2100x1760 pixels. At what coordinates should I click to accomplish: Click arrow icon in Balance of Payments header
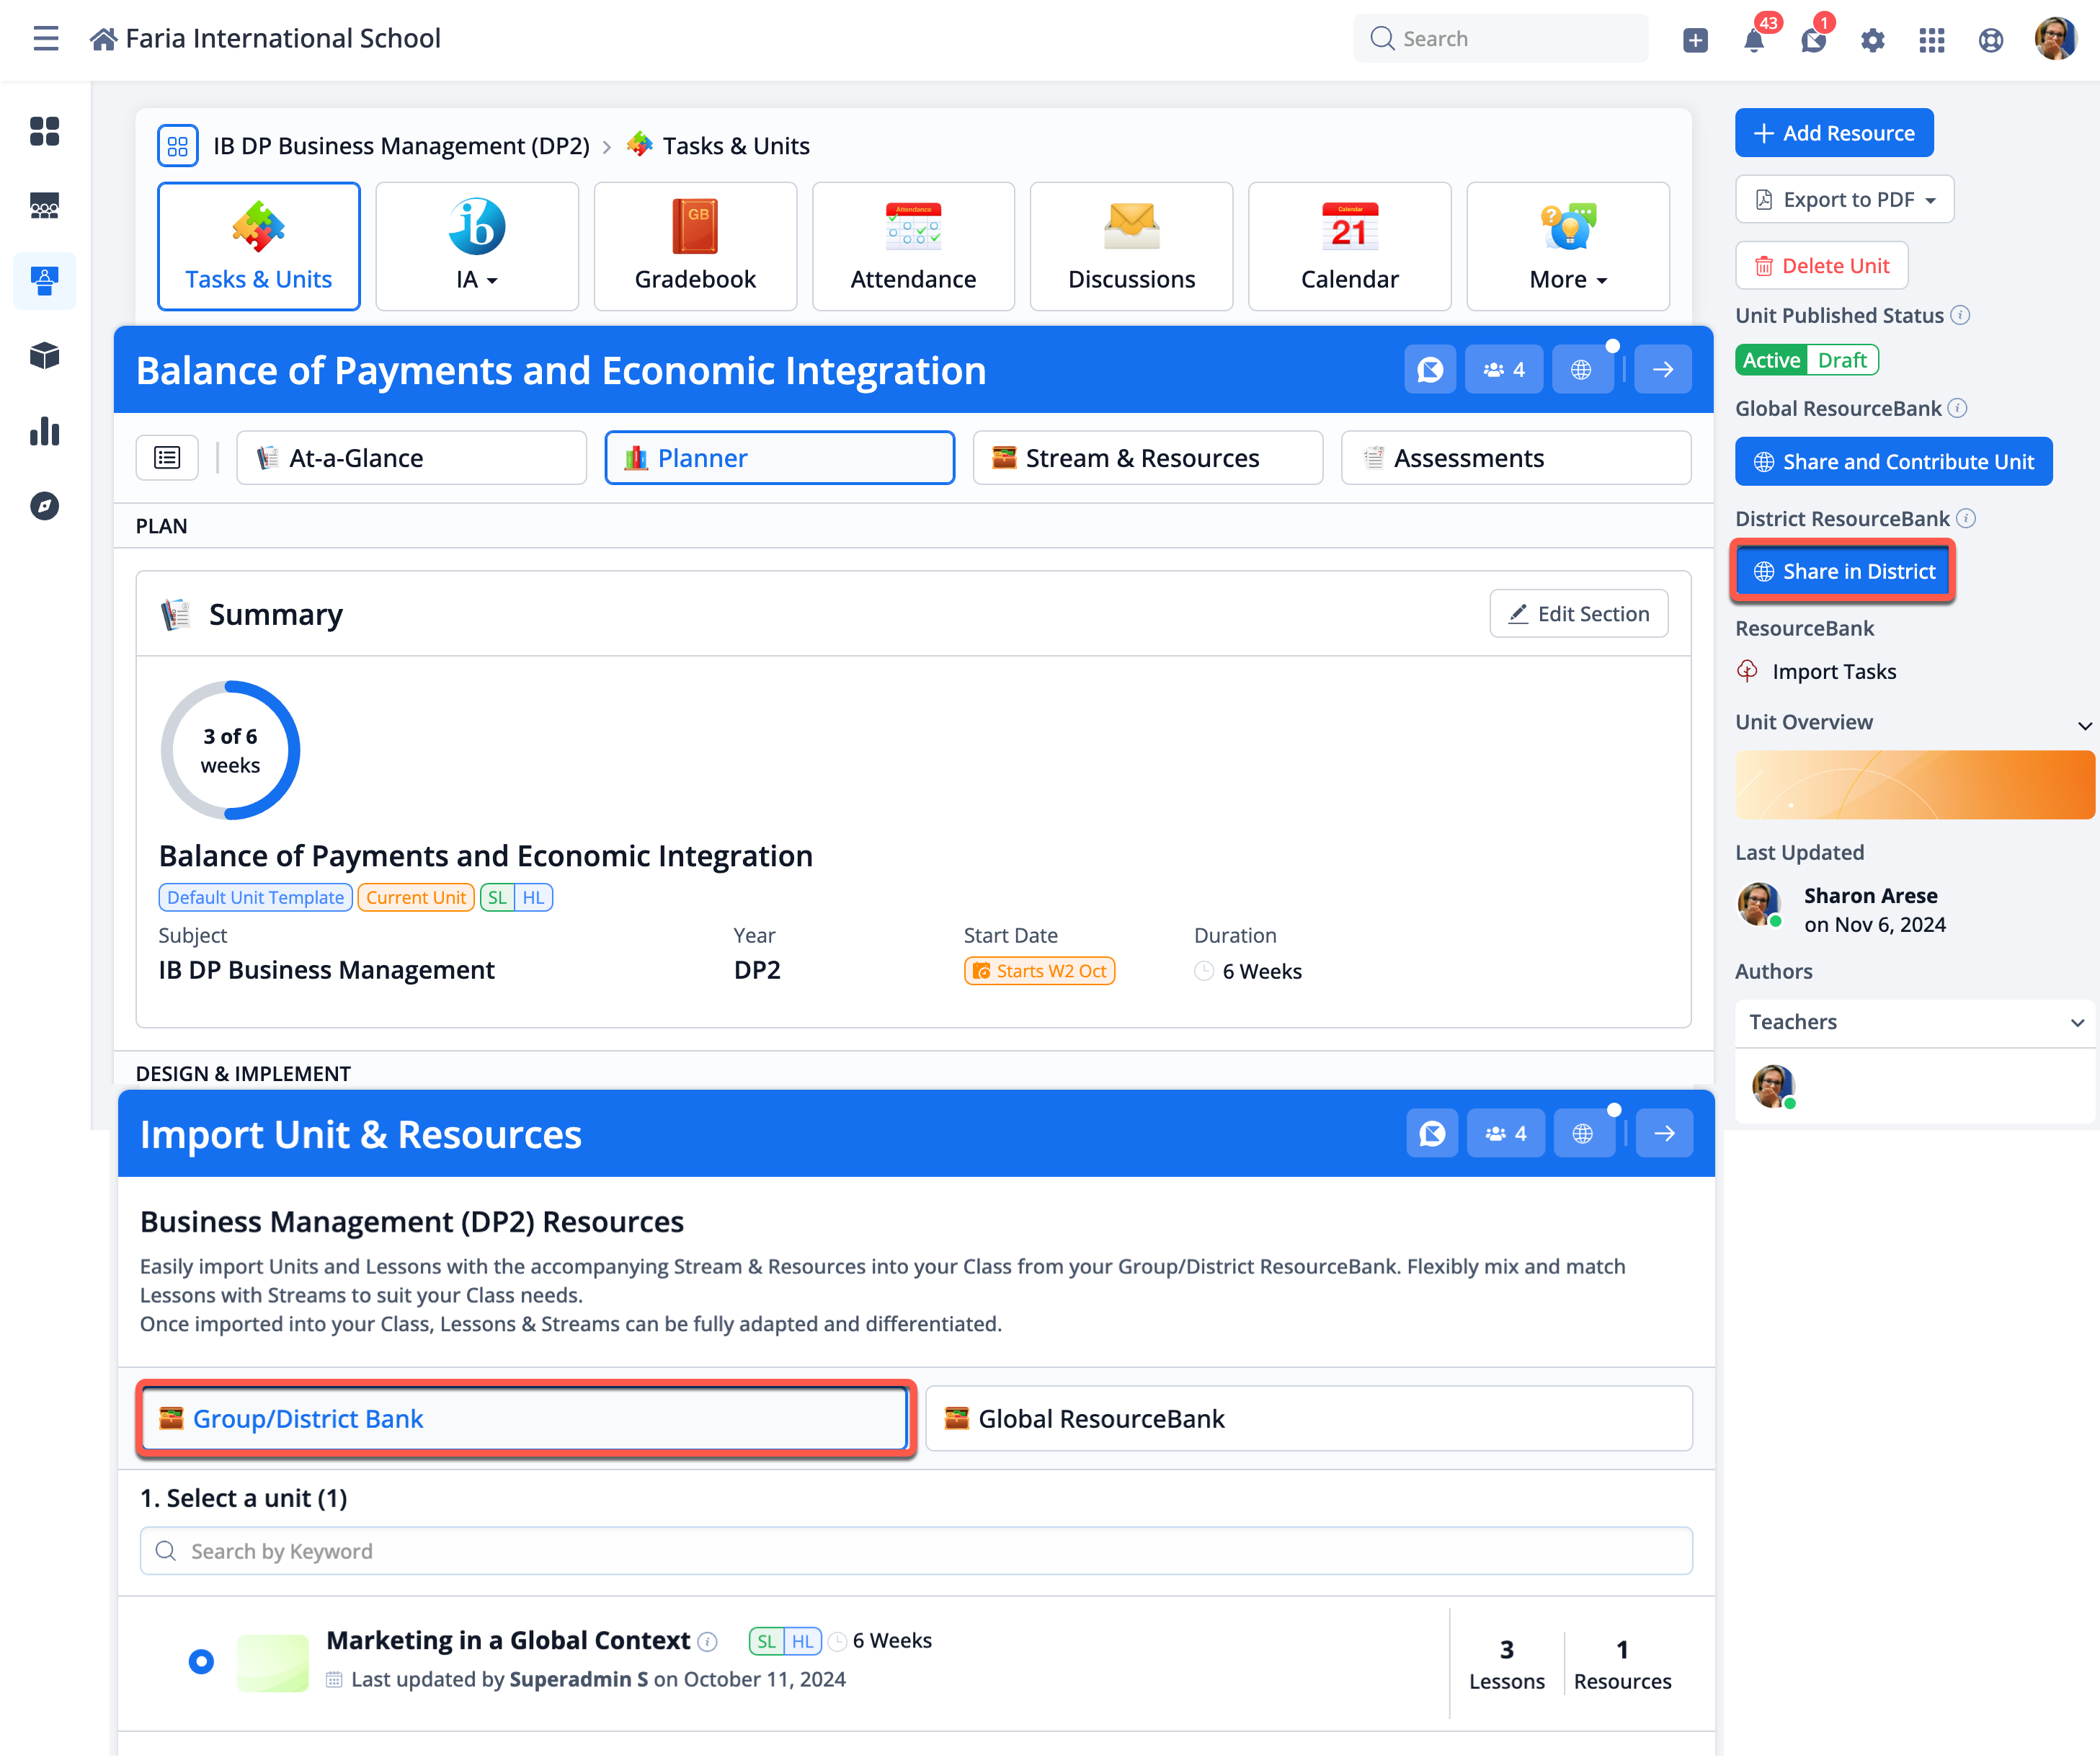pyautogui.click(x=1663, y=370)
